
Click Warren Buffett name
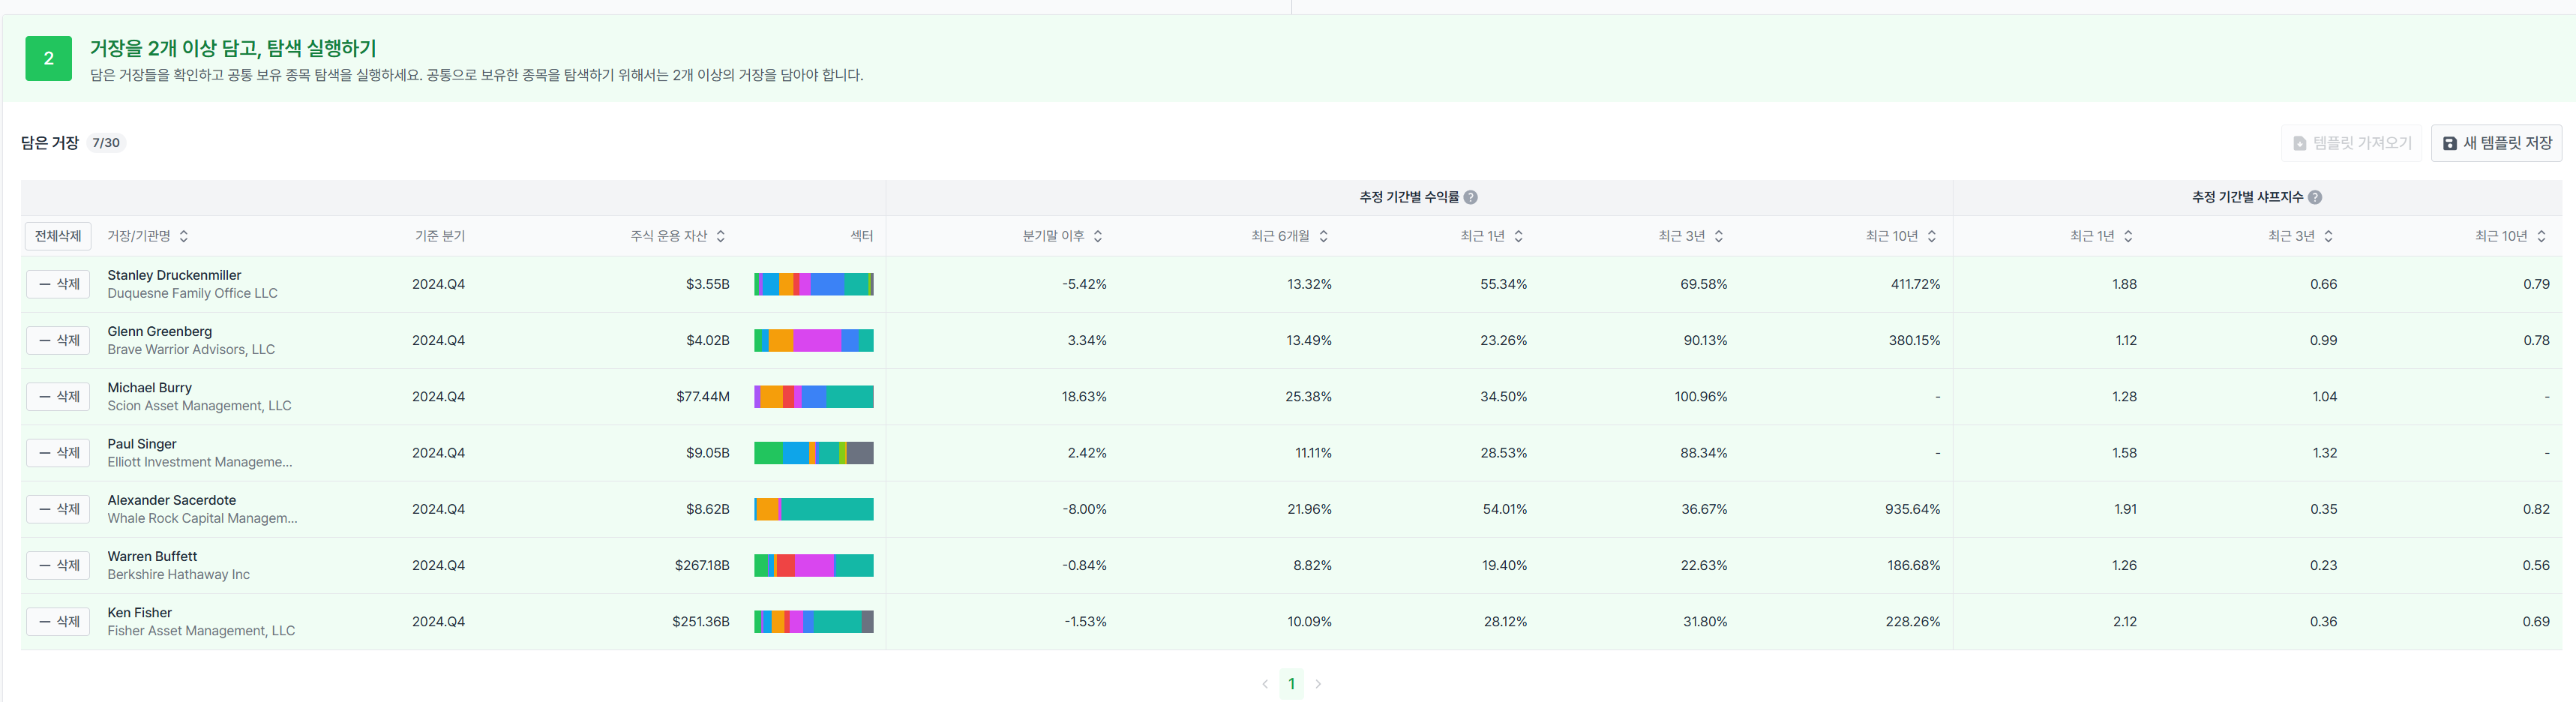152,556
